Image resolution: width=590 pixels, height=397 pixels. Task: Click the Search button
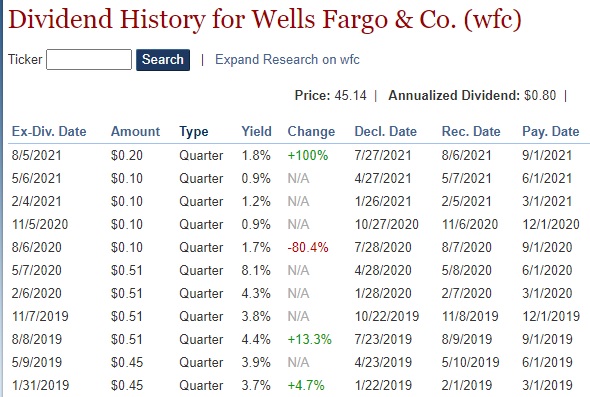[163, 60]
